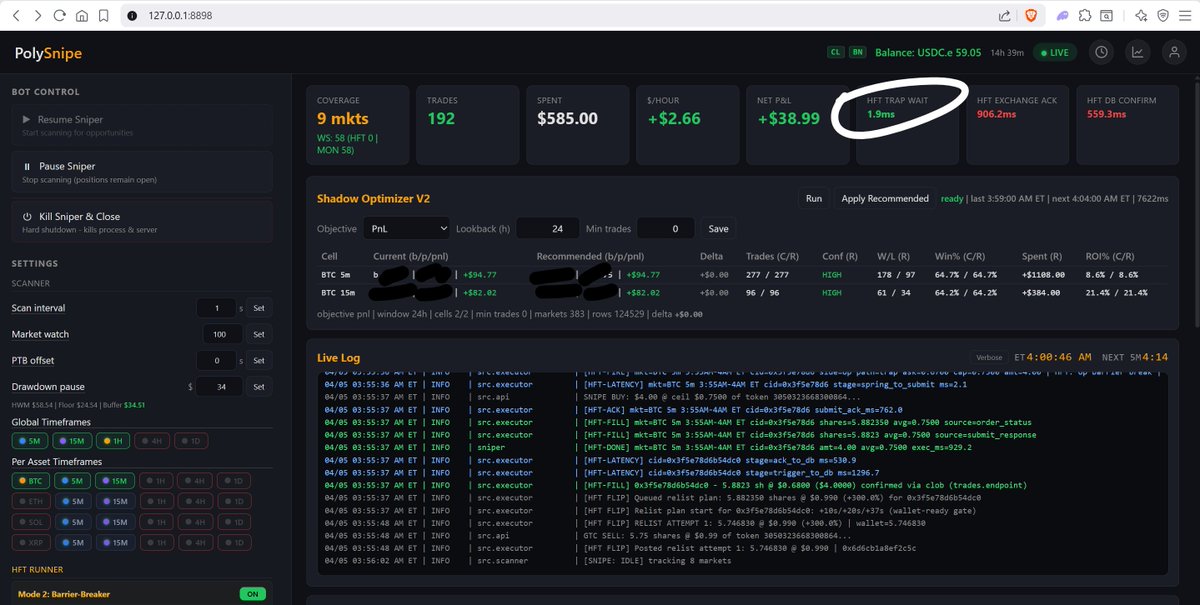Viewport: 1200px width, 605px height.
Task: Click the COVERAGE 9 mkts card
Action: [358, 125]
